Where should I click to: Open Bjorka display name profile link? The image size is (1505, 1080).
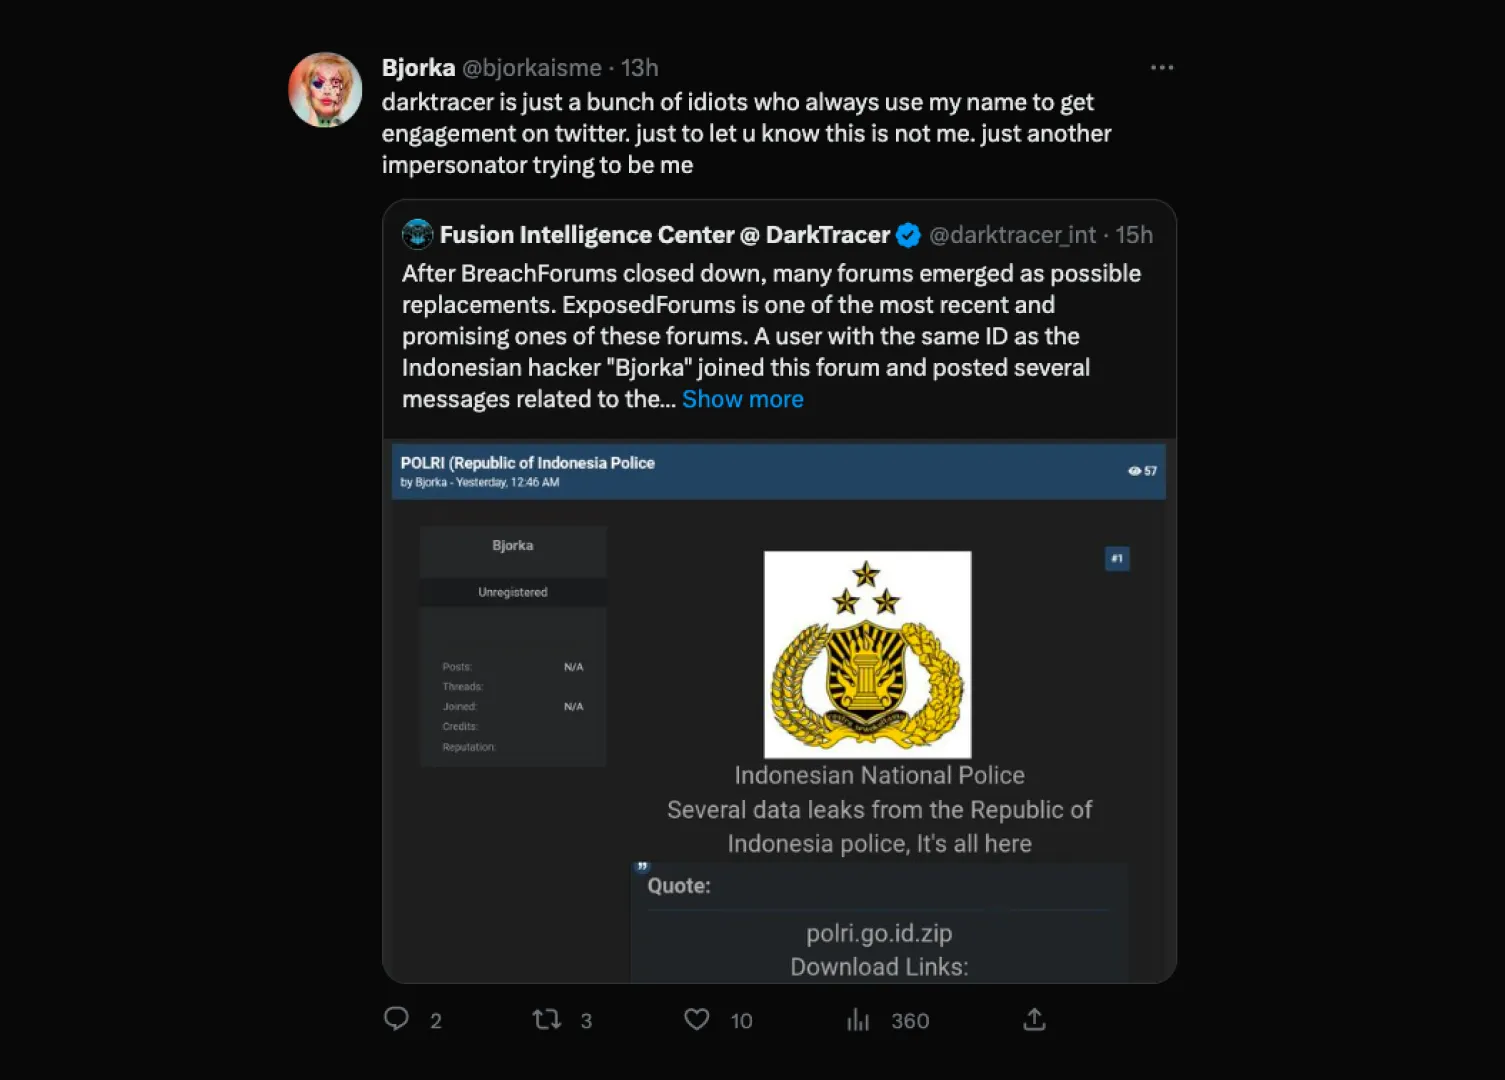[x=418, y=68]
